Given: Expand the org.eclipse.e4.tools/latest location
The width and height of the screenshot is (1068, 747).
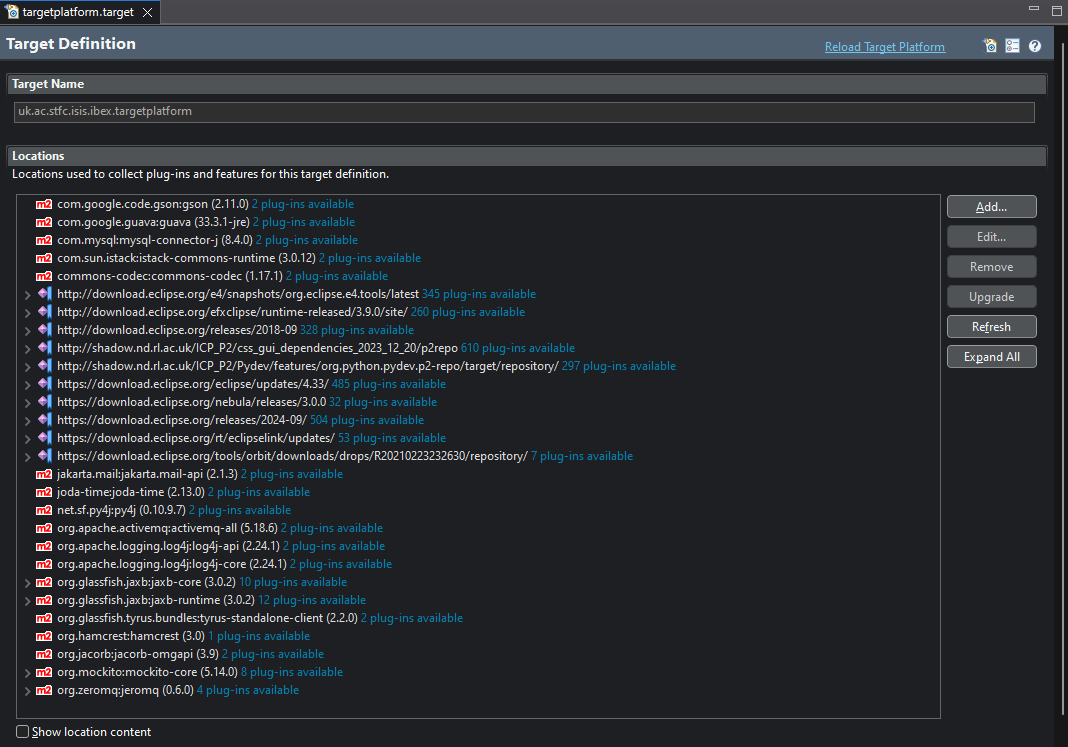Looking at the screenshot, I should tap(28, 295).
